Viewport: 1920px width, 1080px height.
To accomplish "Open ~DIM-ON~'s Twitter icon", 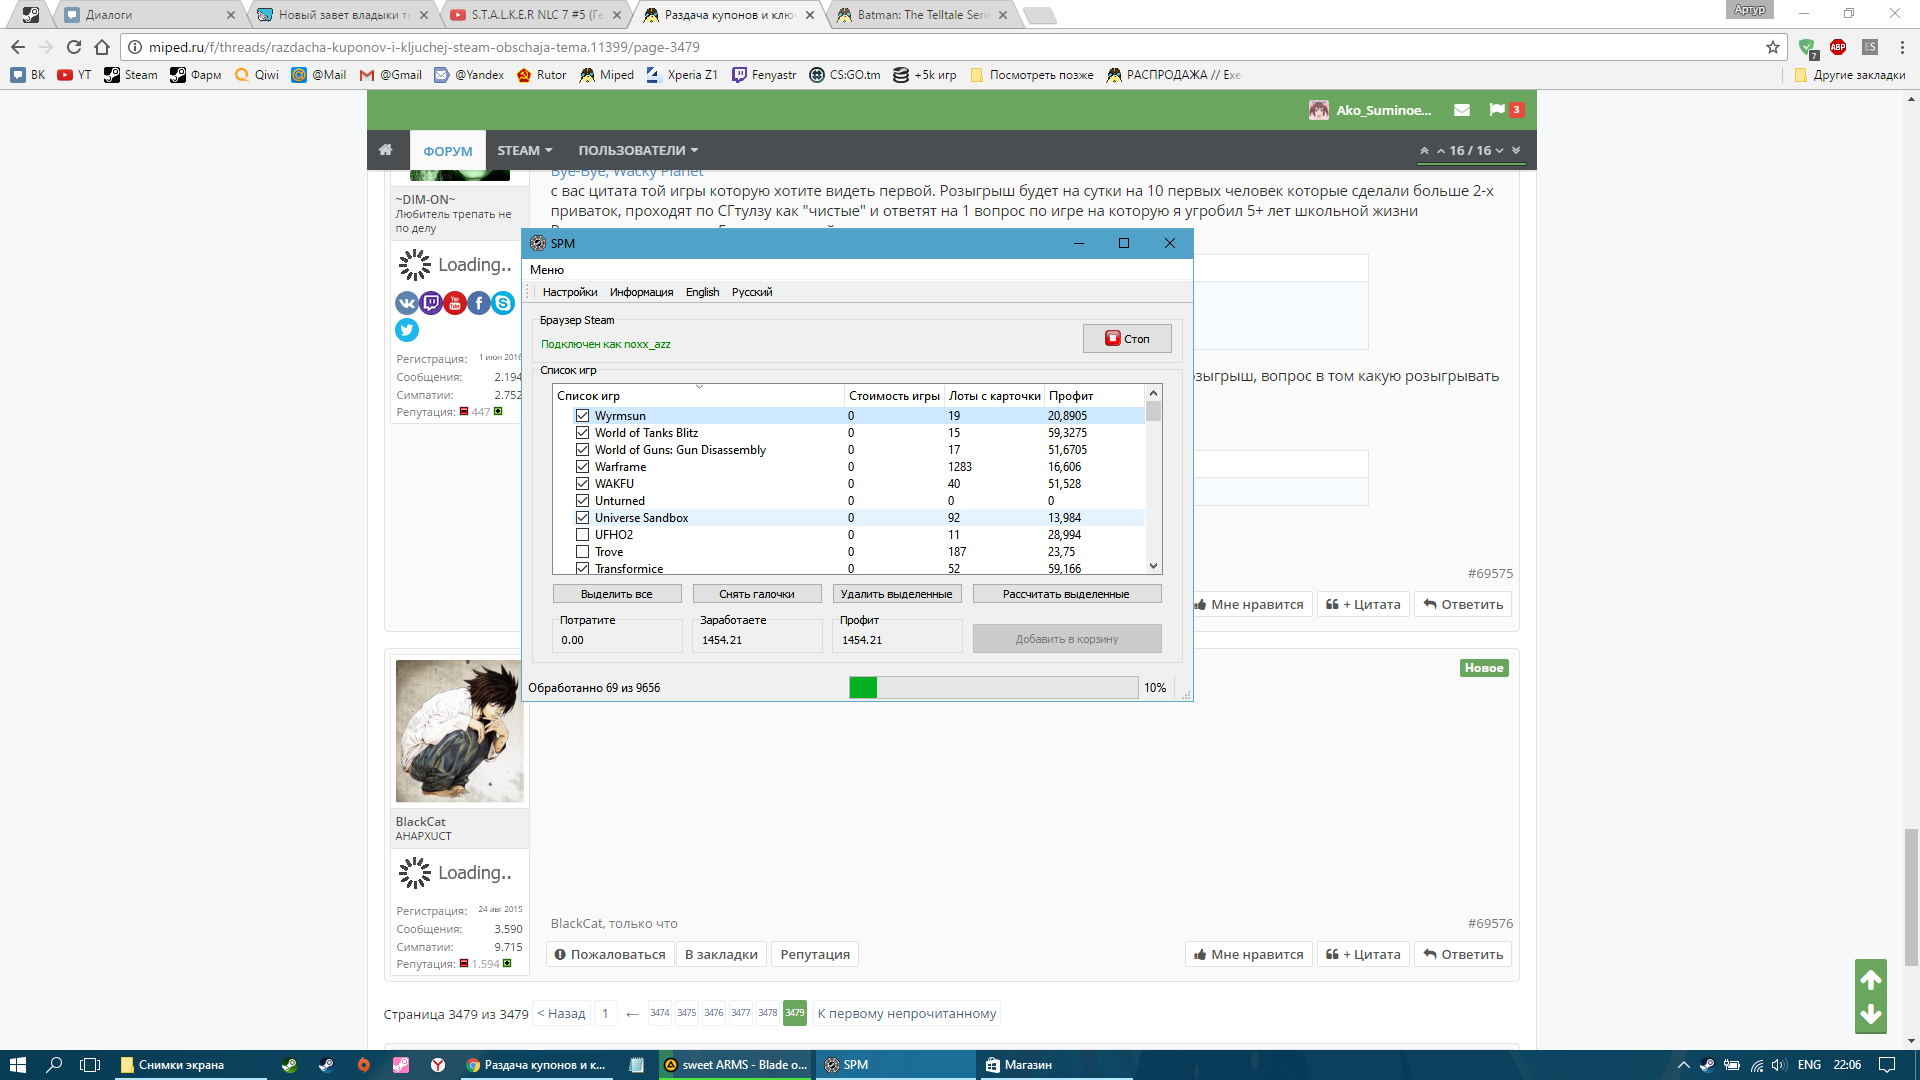I will pos(407,330).
